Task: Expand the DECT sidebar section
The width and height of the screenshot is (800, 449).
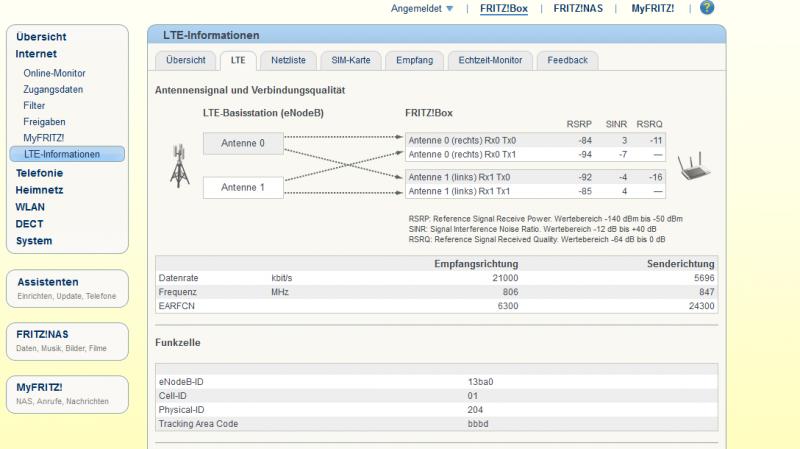Action: pos(29,224)
